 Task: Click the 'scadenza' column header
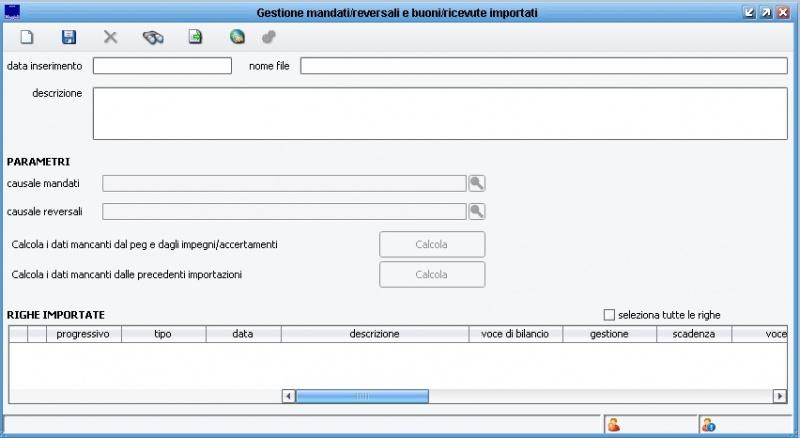[x=694, y=334]
